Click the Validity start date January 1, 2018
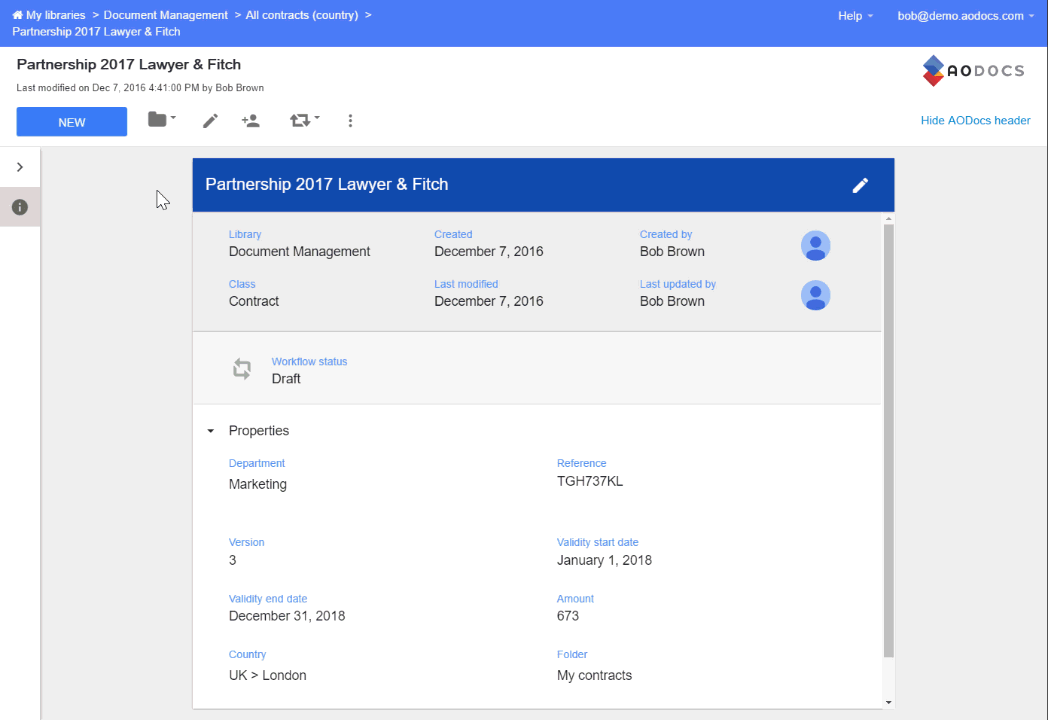This screenshot has width=1048, height=720. point(604,560)
